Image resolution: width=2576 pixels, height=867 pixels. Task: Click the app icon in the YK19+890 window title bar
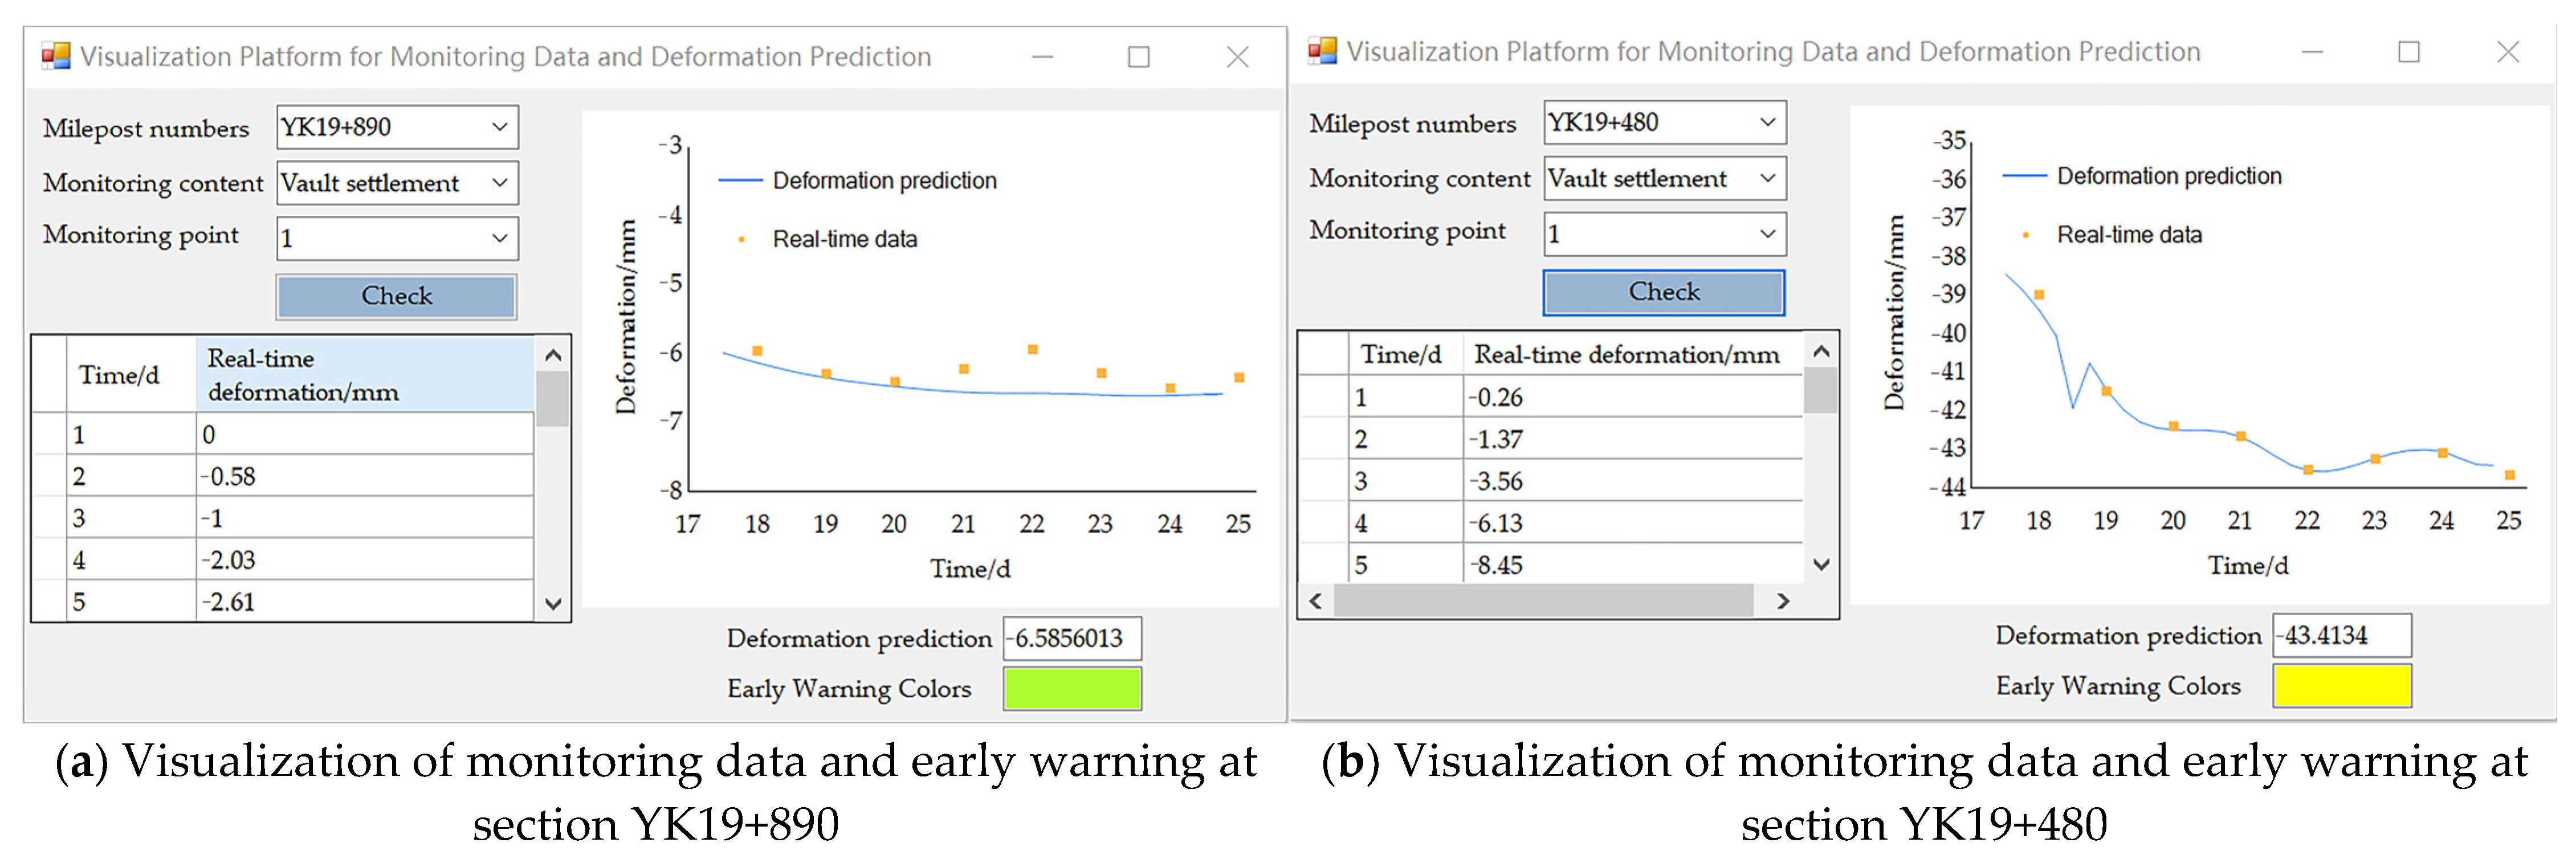(56, 56)
